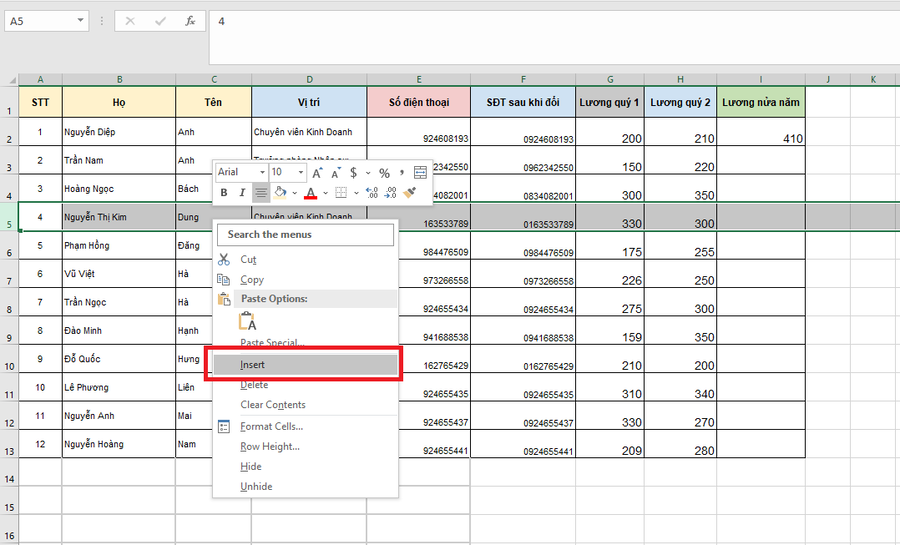Screen dimensions: 900x545
Task: Click the cell with value 410
Action: click(761, 132)
